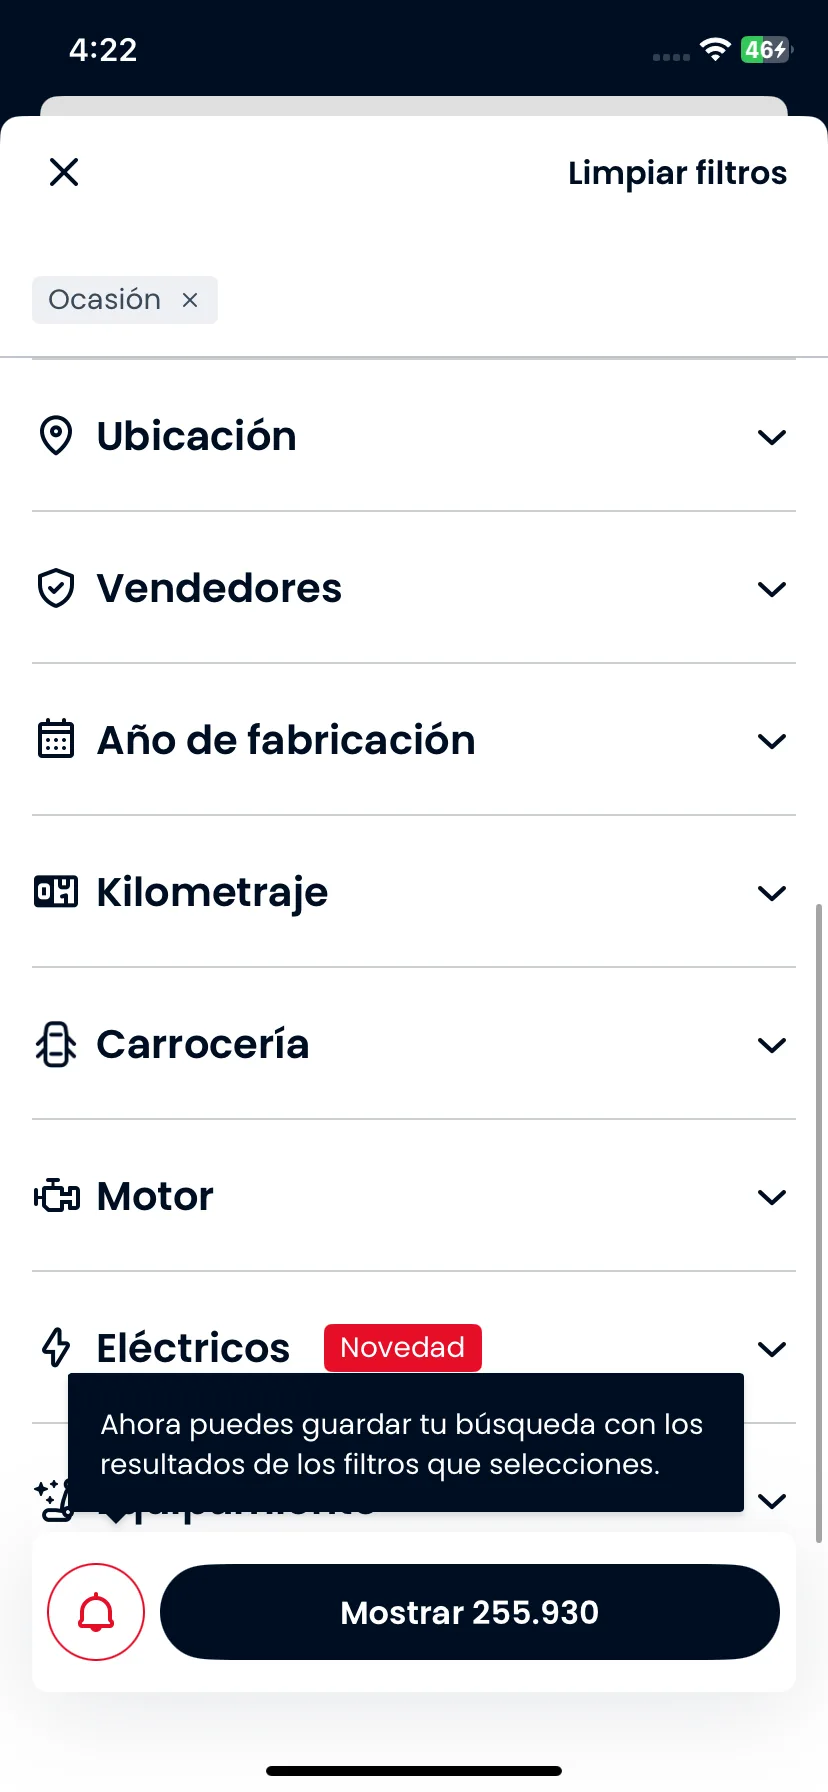Expand the Motor section chevron

[x=772, y=1197]
